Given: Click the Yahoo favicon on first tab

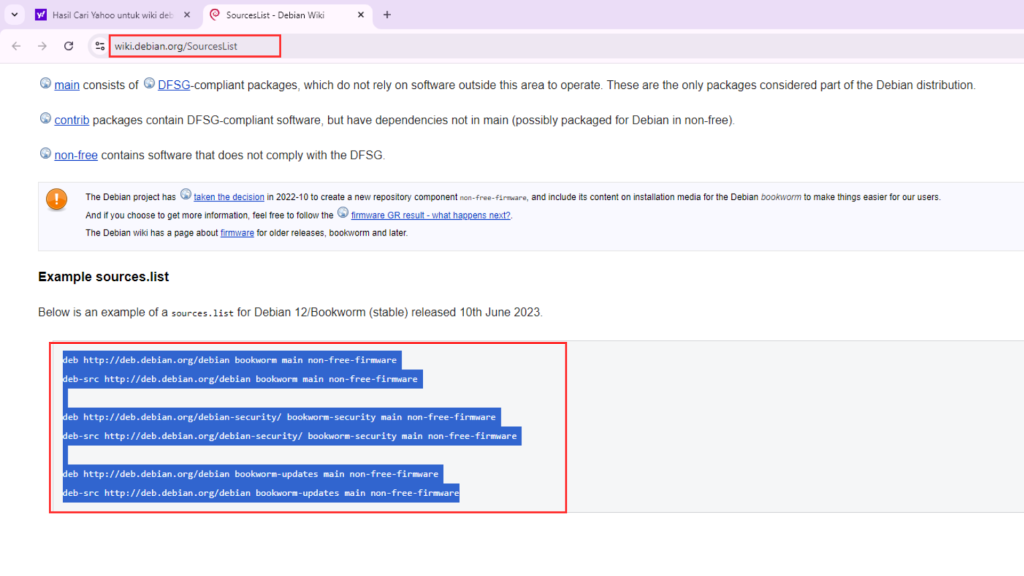Looking at the screenshot, I should (40, 15).
